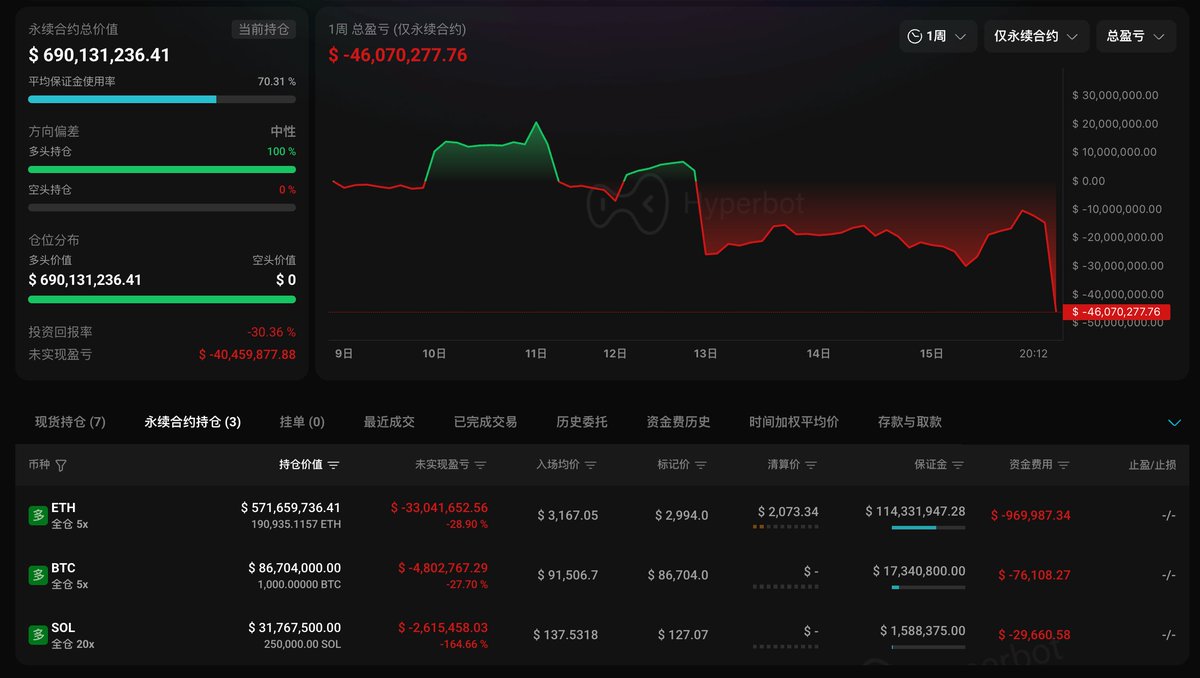Click the sort icon next to 入场均价
Screen dimensions: 1200x678
[590, 465]
